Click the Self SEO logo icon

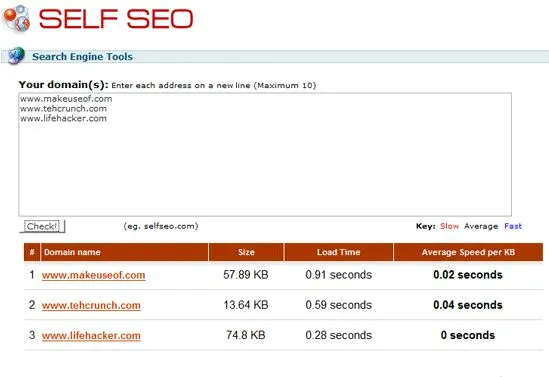point(16,18)
